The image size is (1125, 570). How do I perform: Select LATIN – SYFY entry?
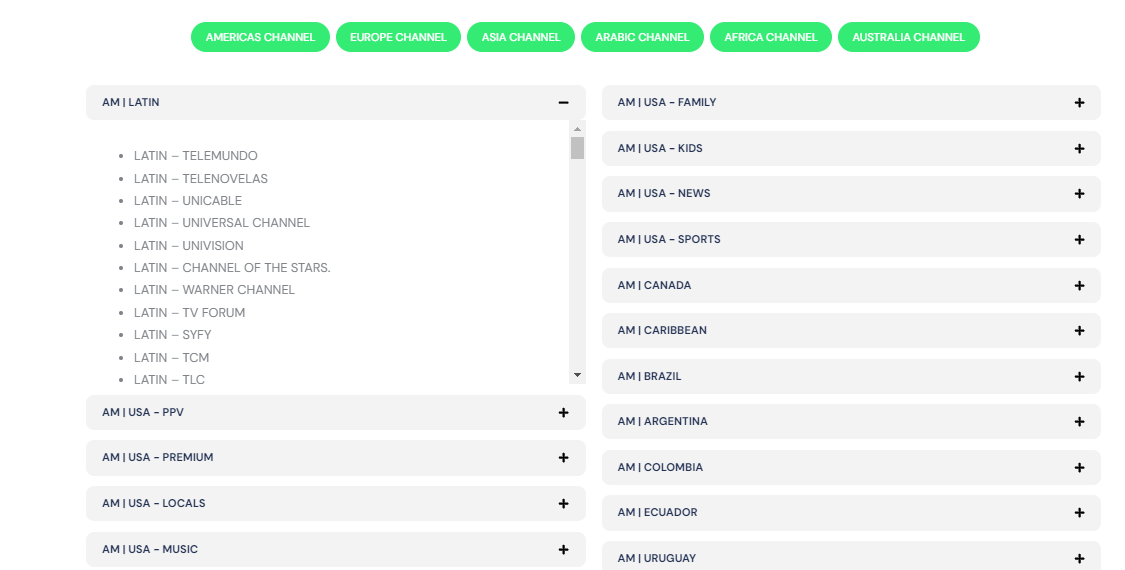pyautogui.click(x=172, y=335)
